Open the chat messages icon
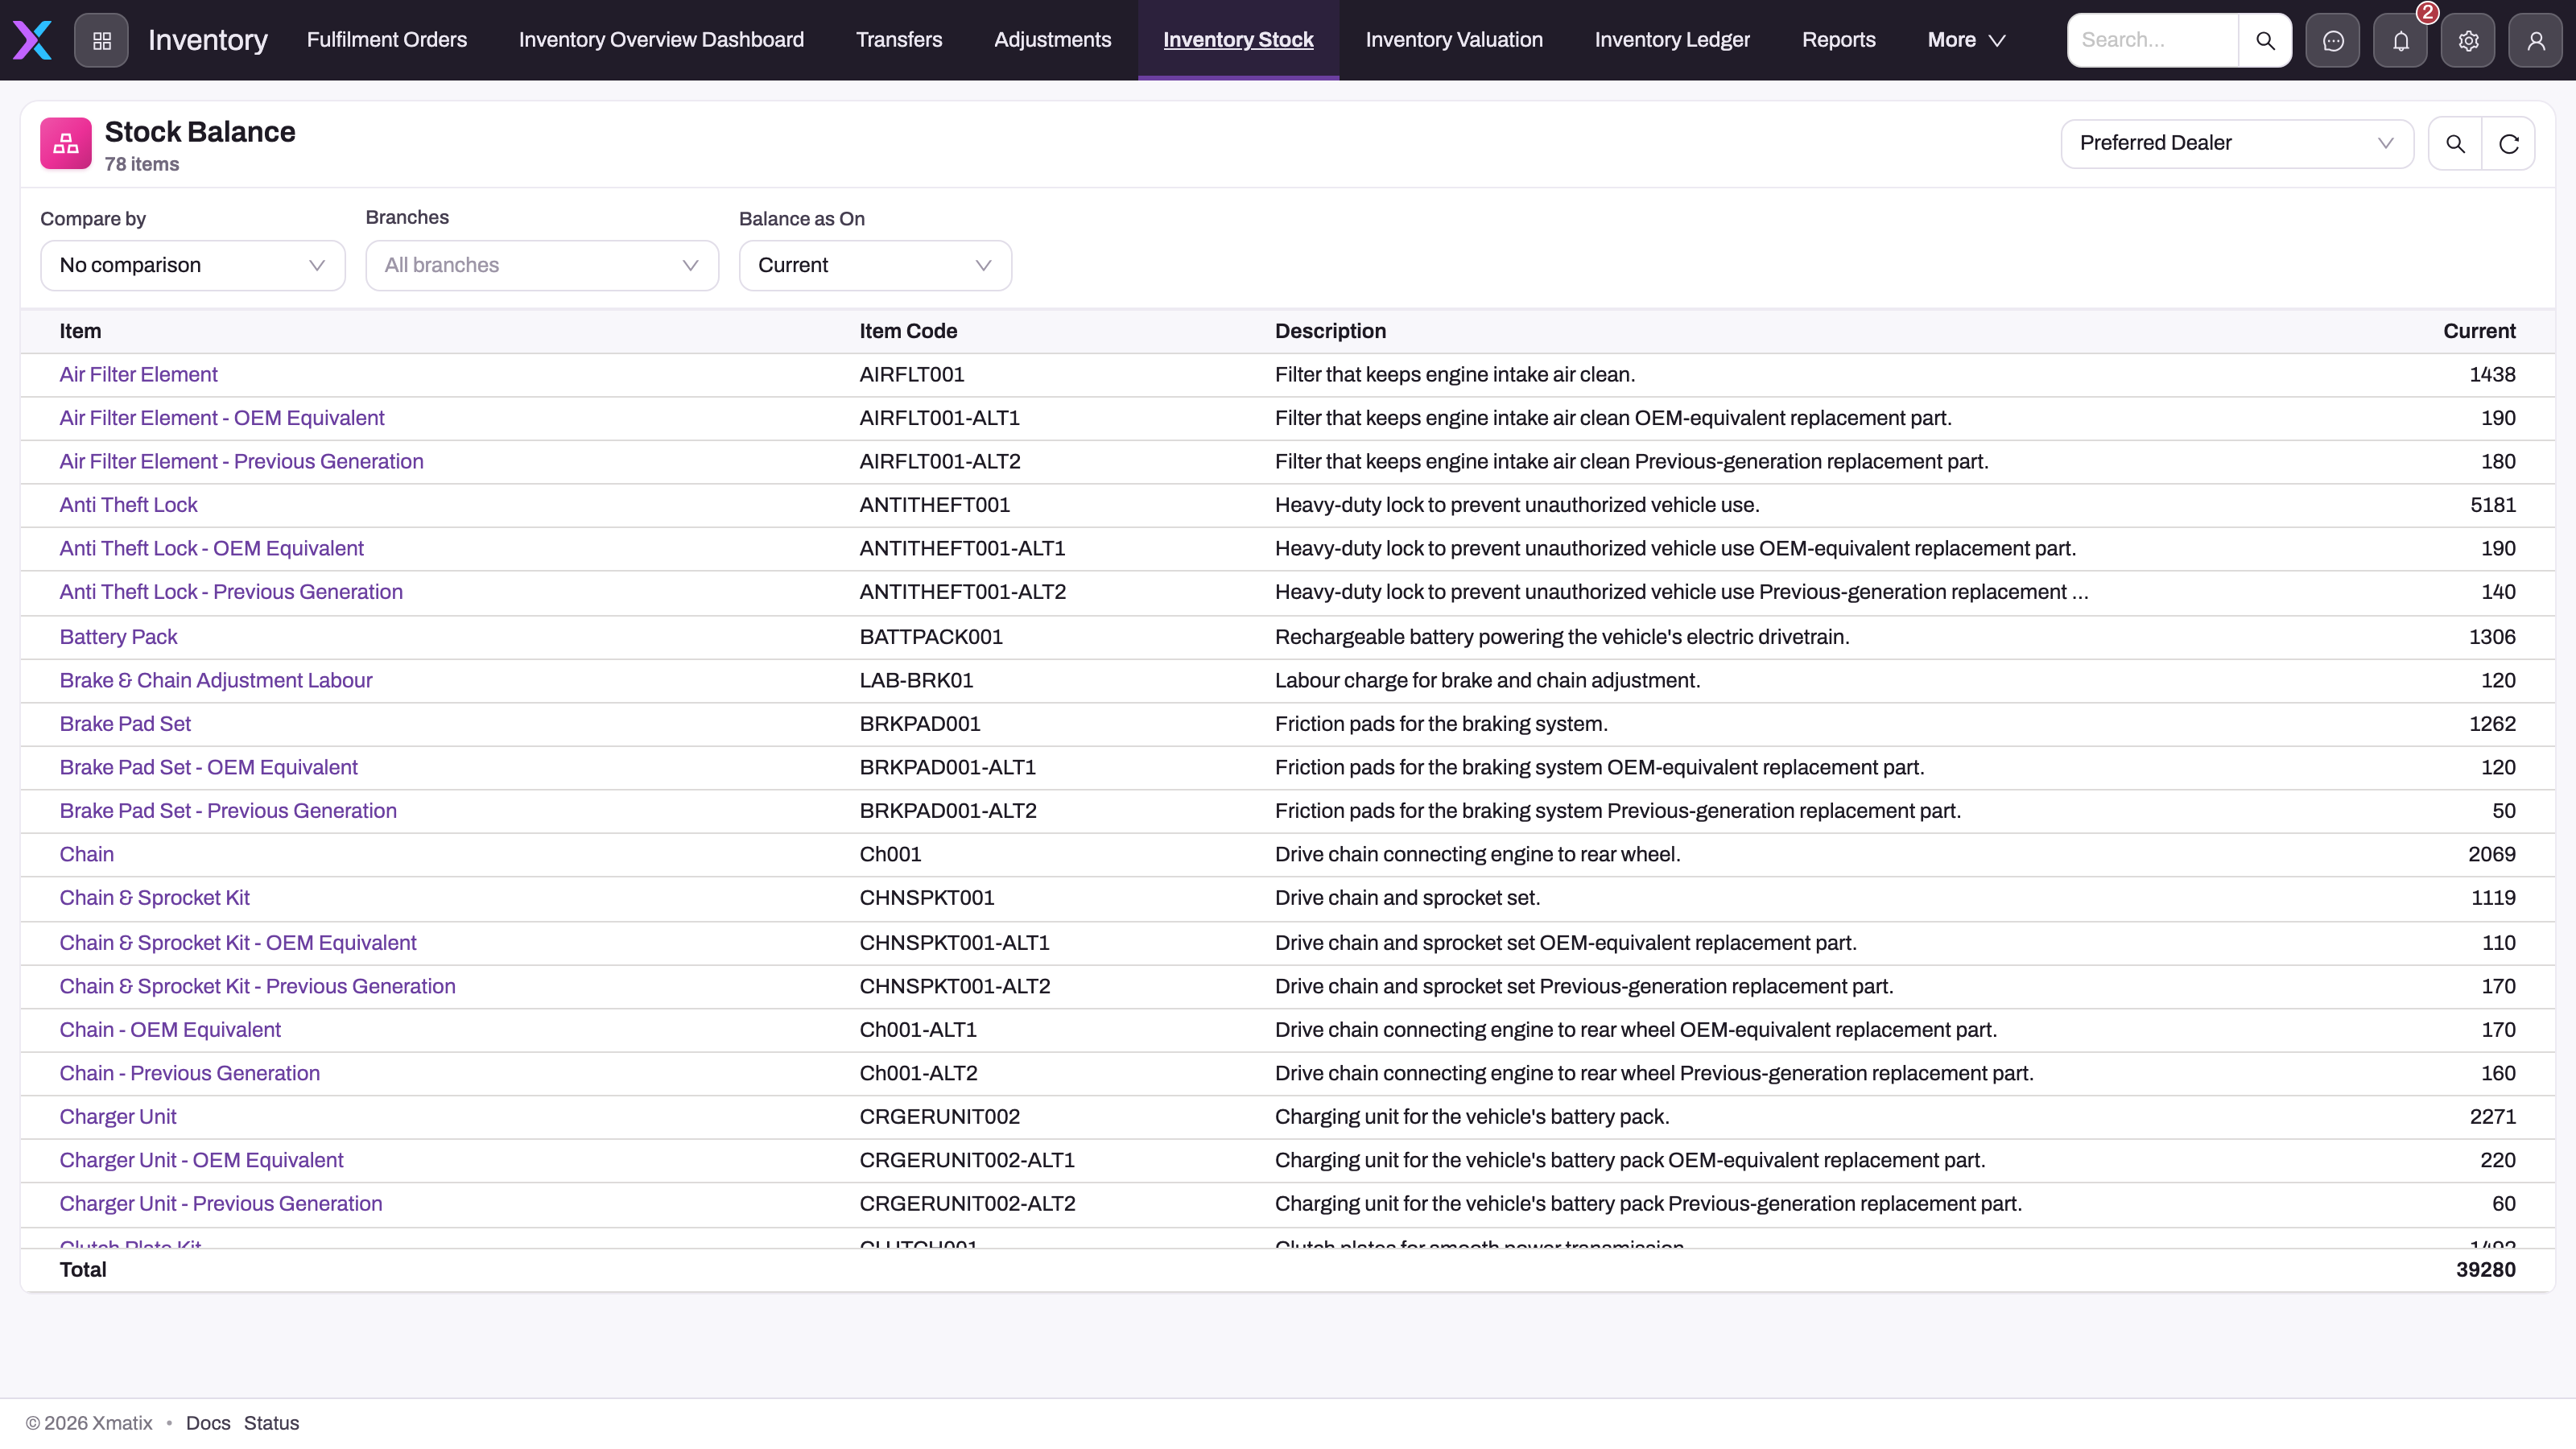The image size is (2576, 1449). coord(2332,40)
